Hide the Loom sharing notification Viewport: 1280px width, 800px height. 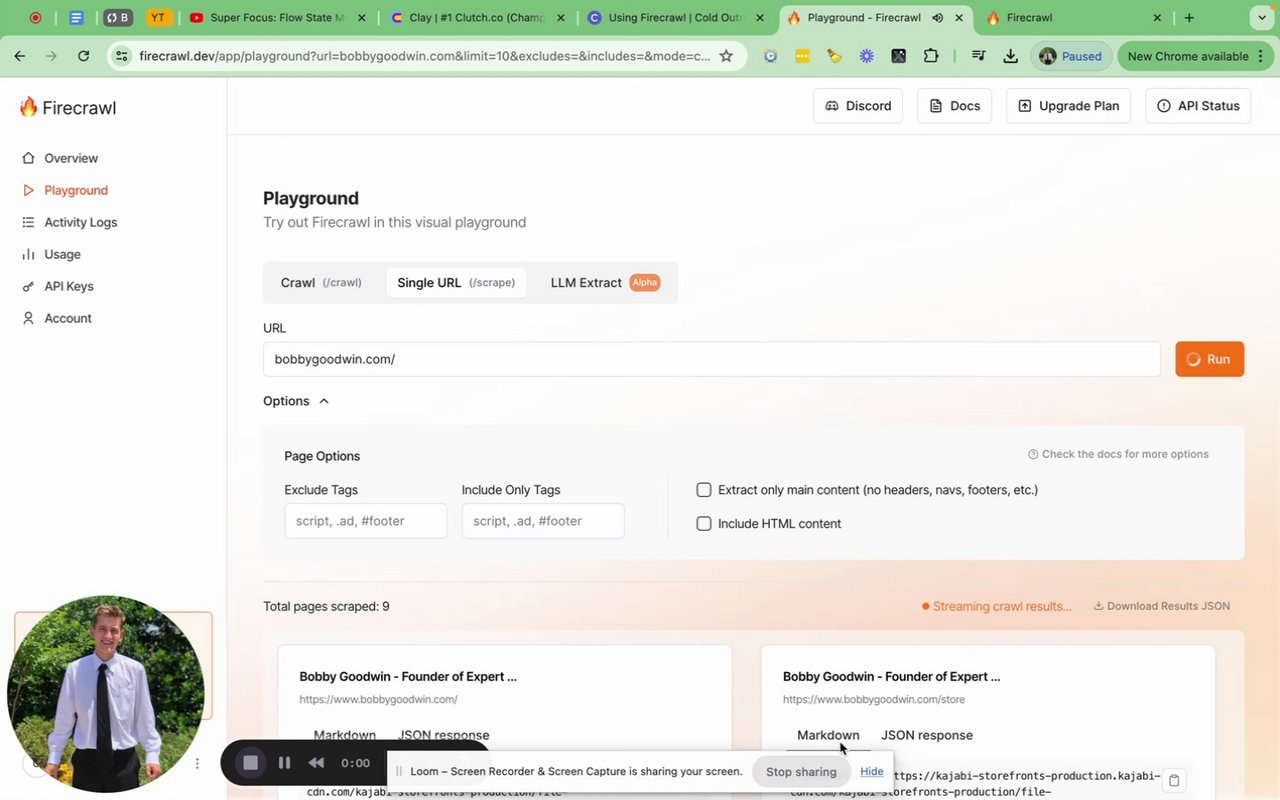pyautogui.click(x=872, y=771)
